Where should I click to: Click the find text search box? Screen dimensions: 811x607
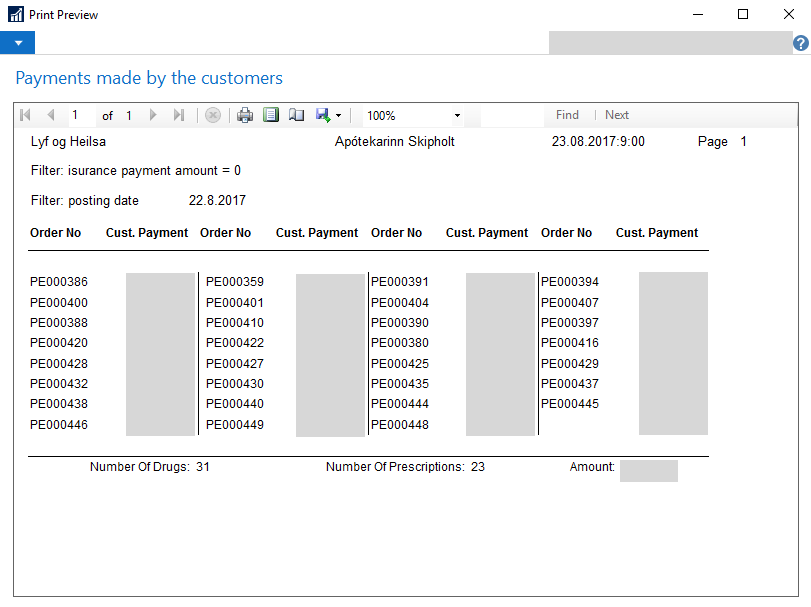click(510, 115)
